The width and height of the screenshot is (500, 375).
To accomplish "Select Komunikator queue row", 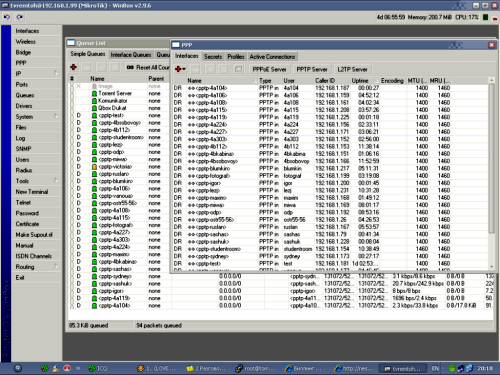I will coord(120,101).
